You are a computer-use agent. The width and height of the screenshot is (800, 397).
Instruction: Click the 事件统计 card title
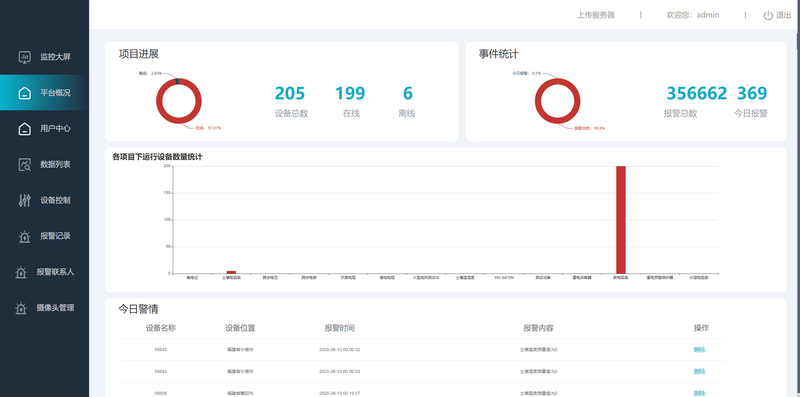498,54
